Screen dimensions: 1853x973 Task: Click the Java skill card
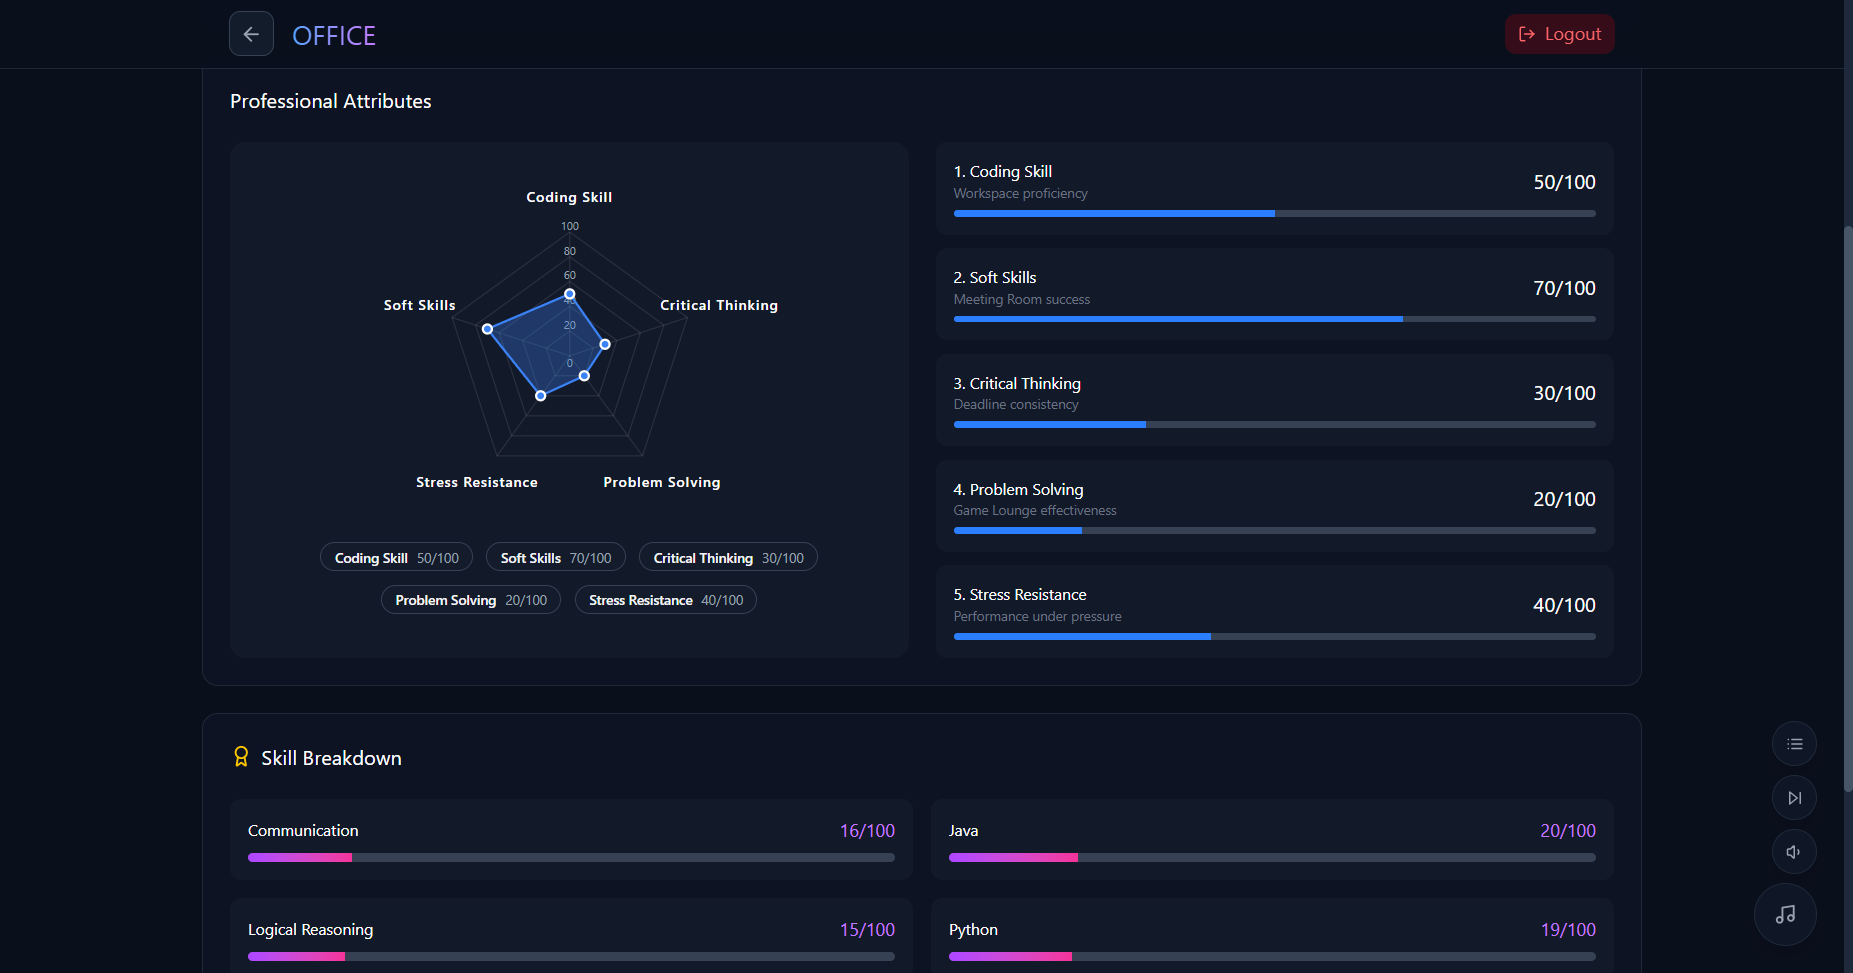(1272, 839)
